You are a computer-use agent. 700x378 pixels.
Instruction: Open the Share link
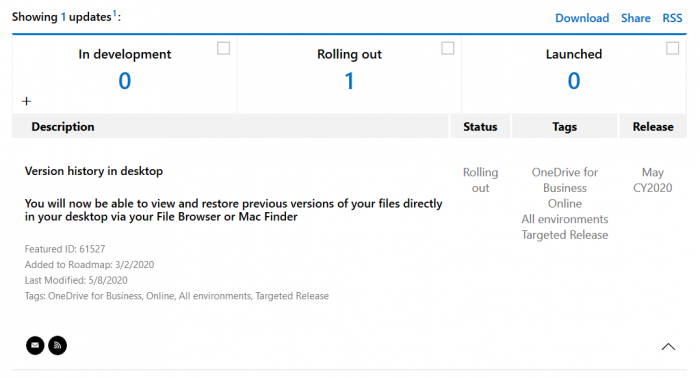click(636, 18)
